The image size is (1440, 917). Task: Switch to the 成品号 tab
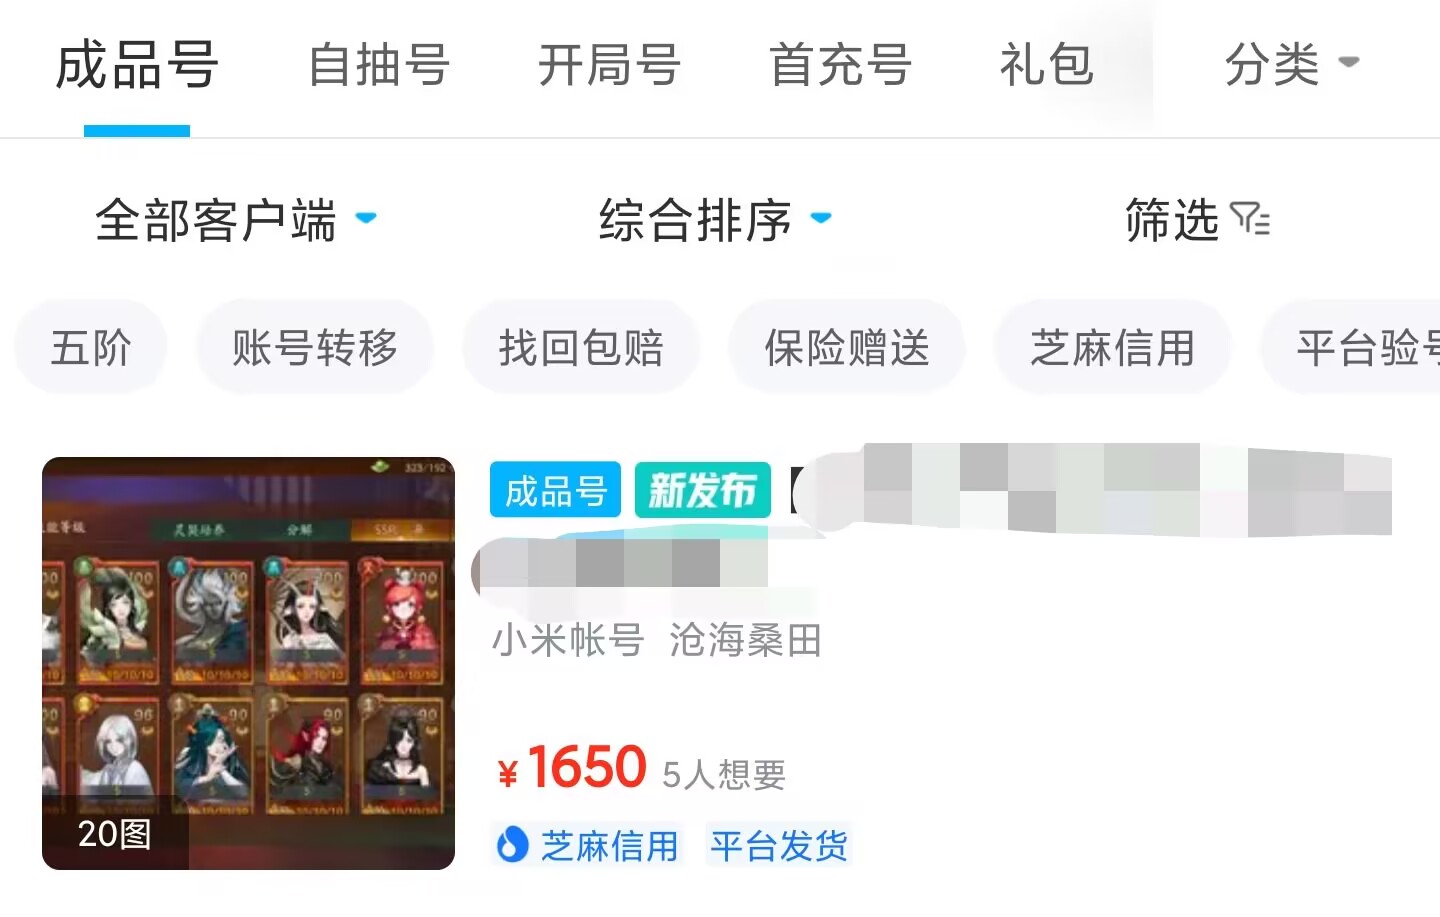pyautogui.click(x=137, y=66)
